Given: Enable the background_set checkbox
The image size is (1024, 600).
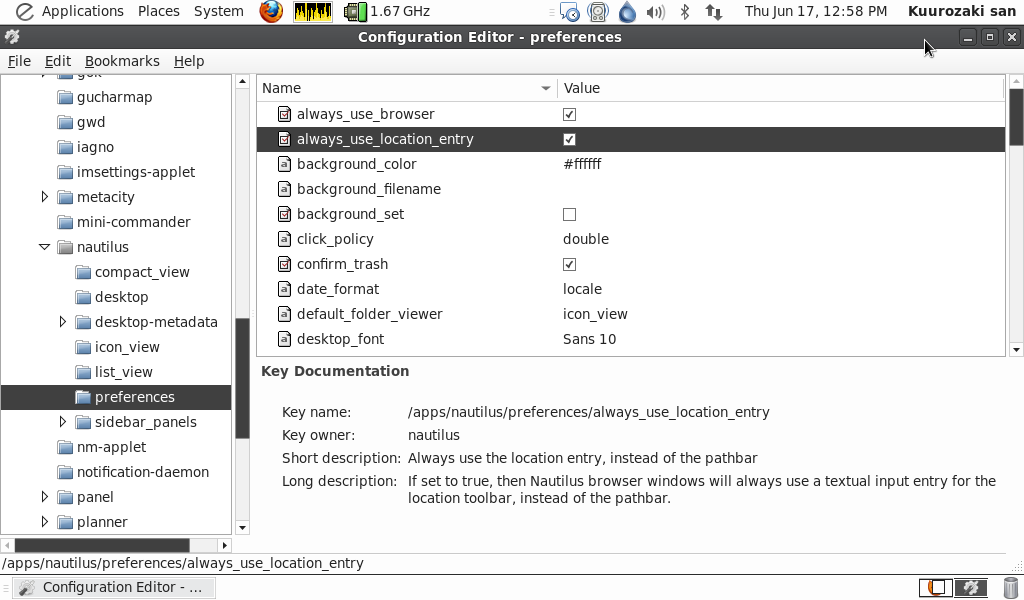Looking at the screenshot, I should tap(569, 214).
